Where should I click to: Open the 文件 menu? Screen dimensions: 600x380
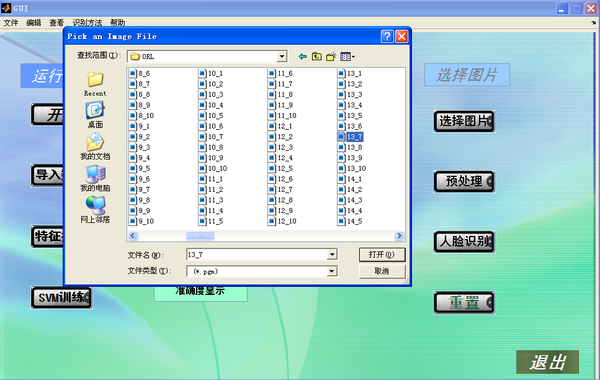click(x=11, y=23)
